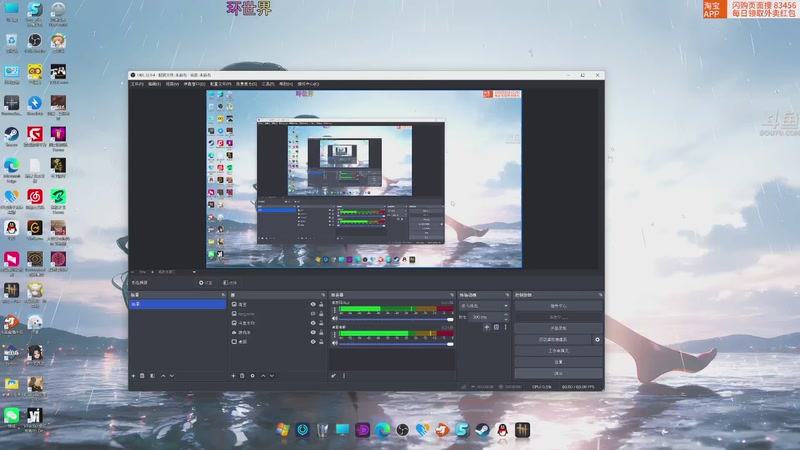The height and width of the screenshot is (450, 800).
Task: Remove selected source with trash icon
Action: pyautogui.click(x=242, y=376)
